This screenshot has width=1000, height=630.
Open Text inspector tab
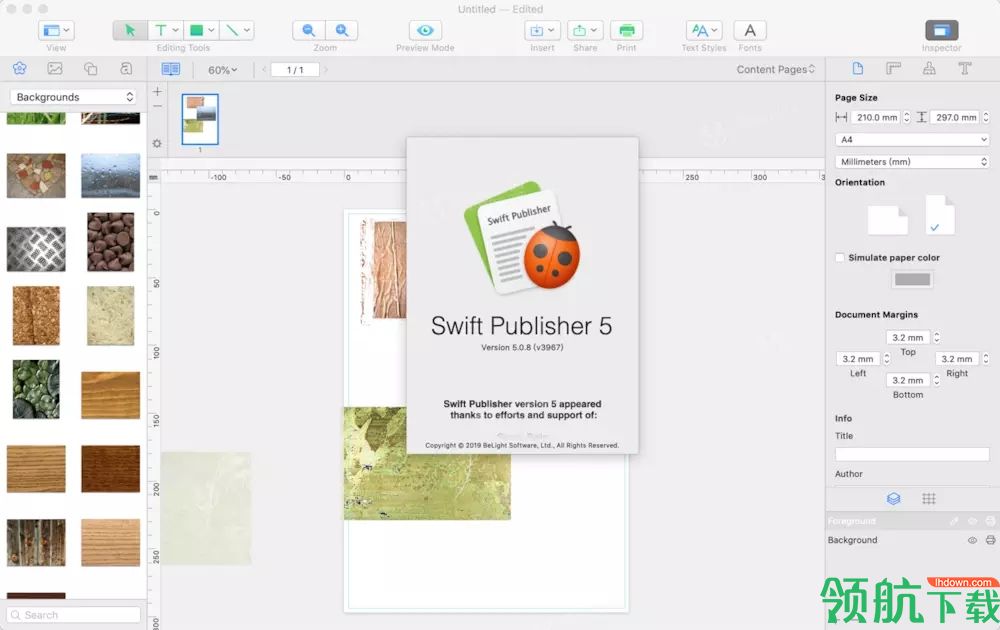(965, 68)
